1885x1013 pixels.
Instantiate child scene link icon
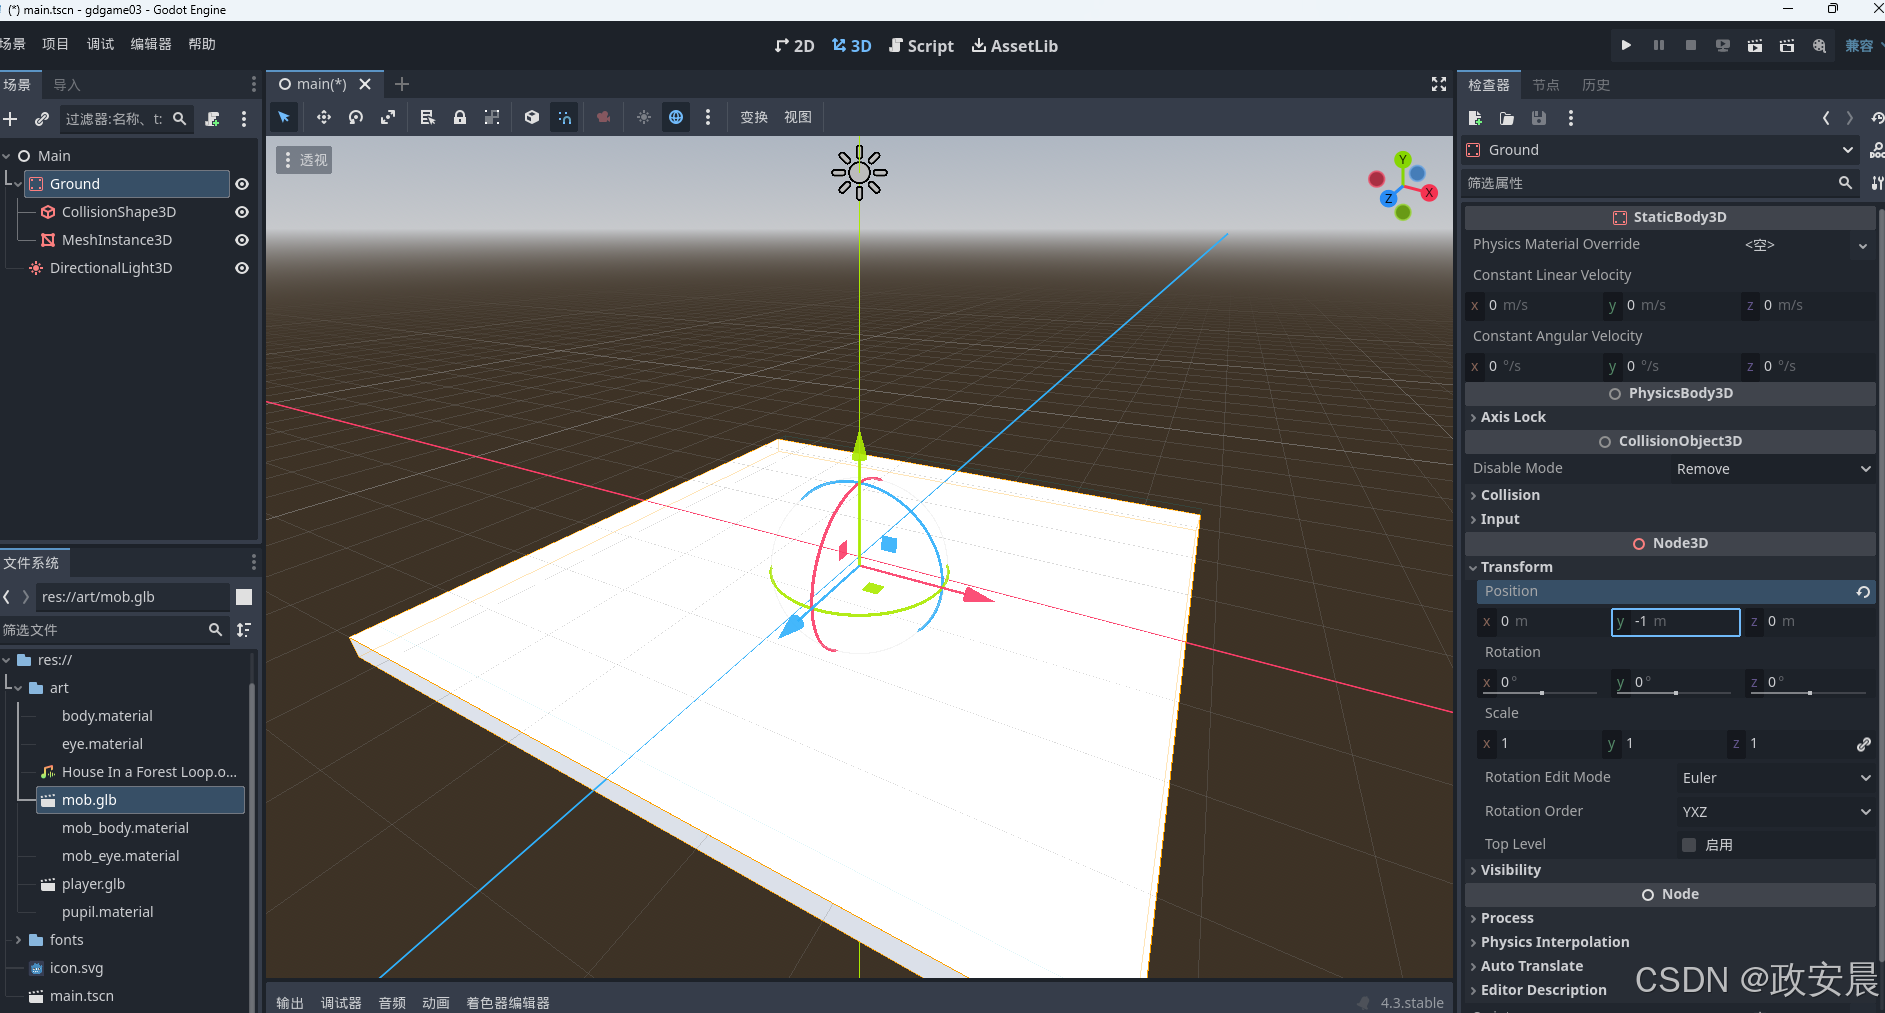pos(42,119)
